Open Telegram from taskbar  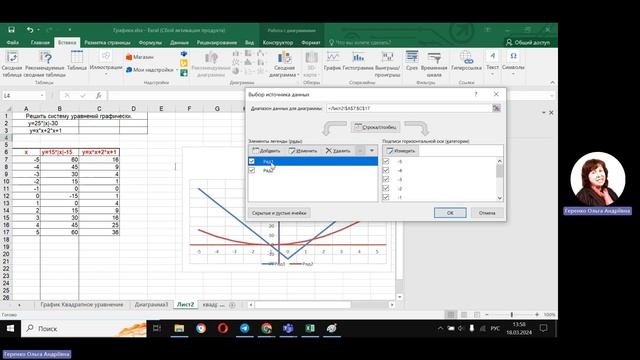[x=244, y=328]
